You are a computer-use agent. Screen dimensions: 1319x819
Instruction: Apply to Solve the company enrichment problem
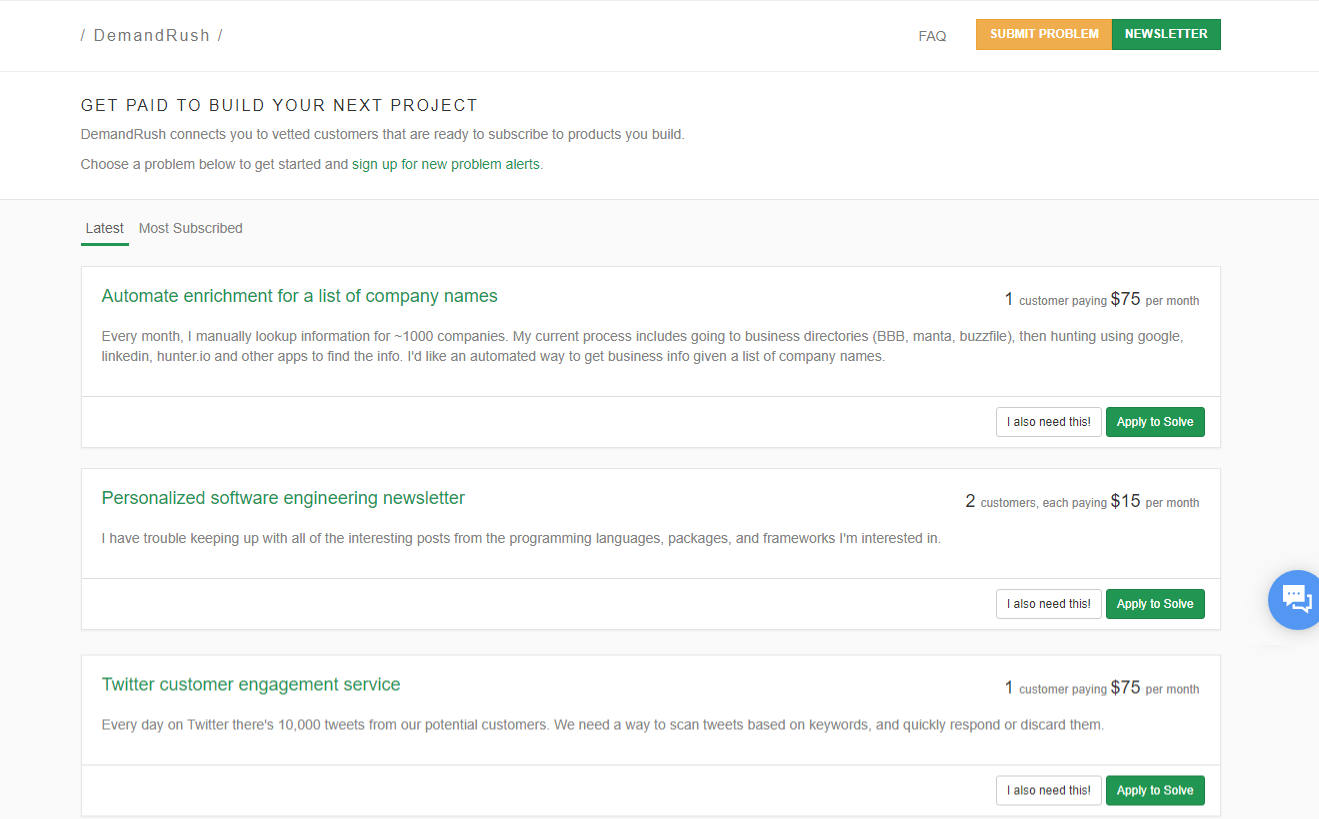pos(1155,422)
